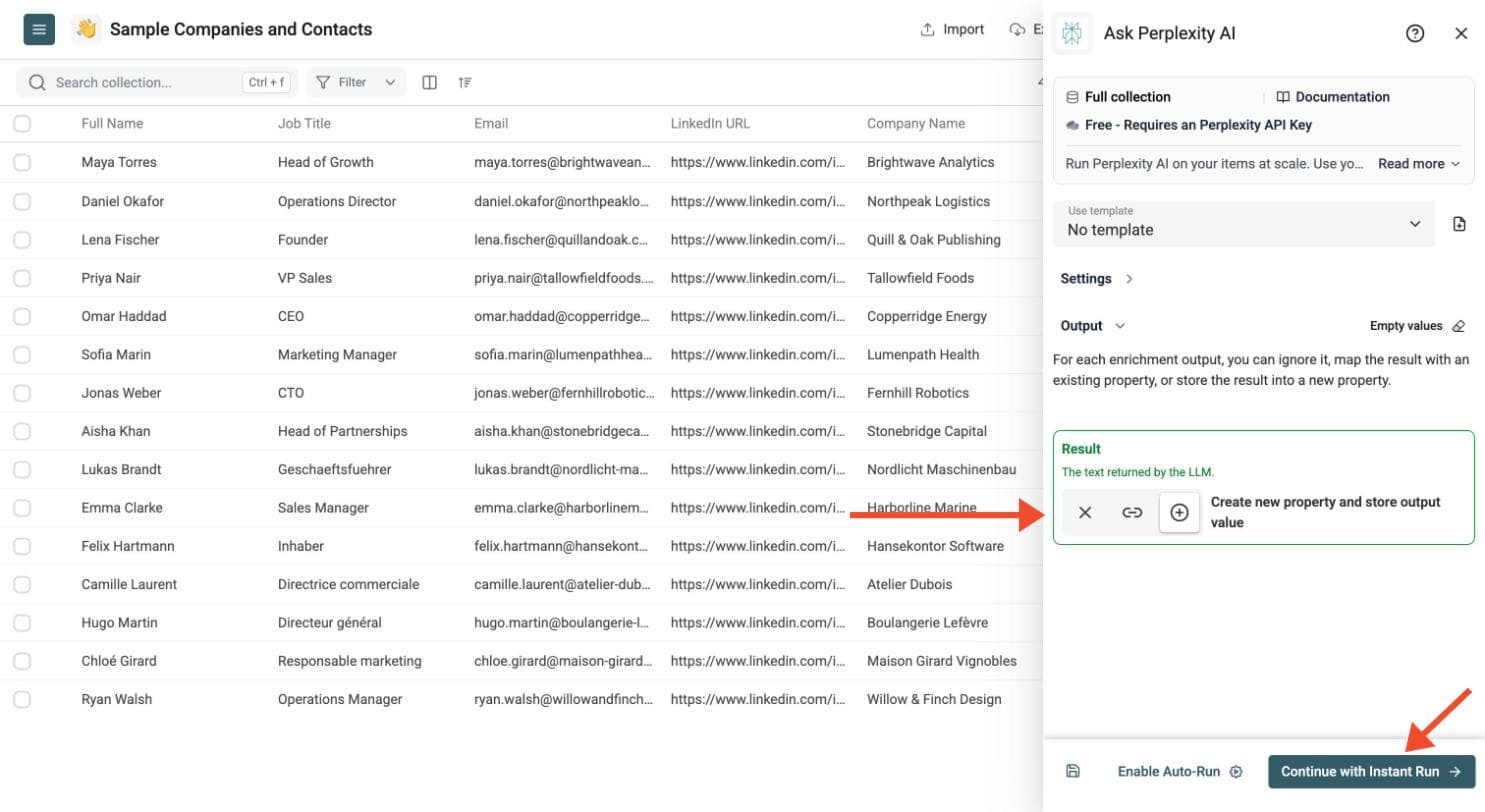Tick the checkbox for Maya Torres
1485x812 pixels.
(22, 162)
